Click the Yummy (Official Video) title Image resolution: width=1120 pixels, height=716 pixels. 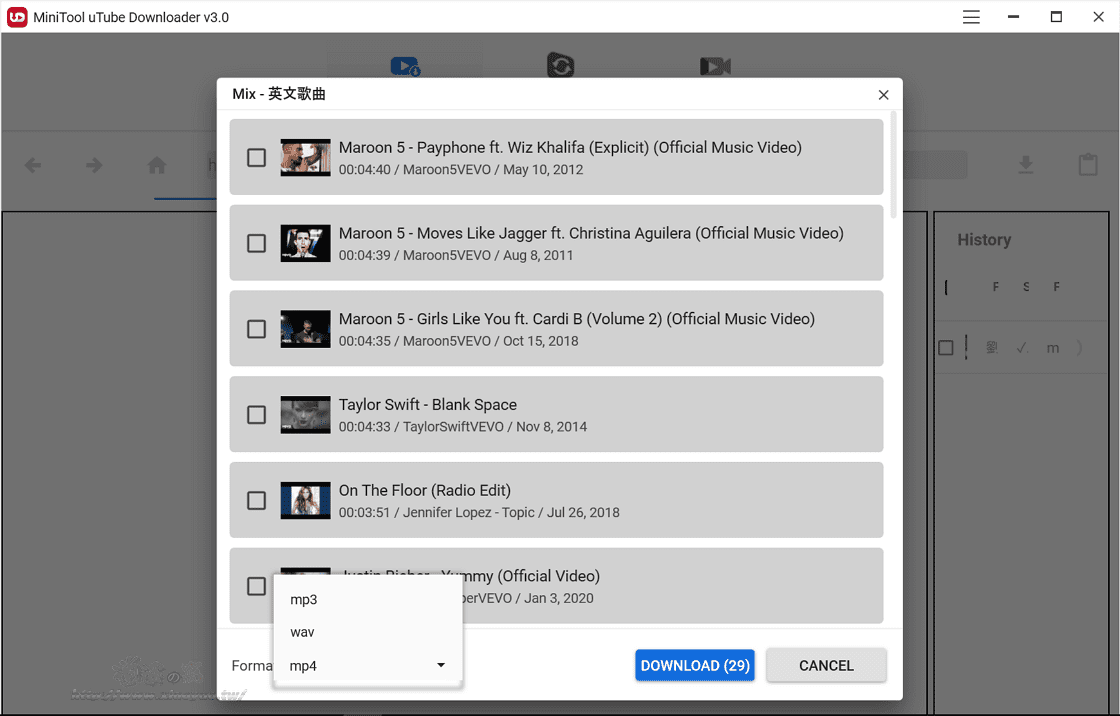(471, 576)
